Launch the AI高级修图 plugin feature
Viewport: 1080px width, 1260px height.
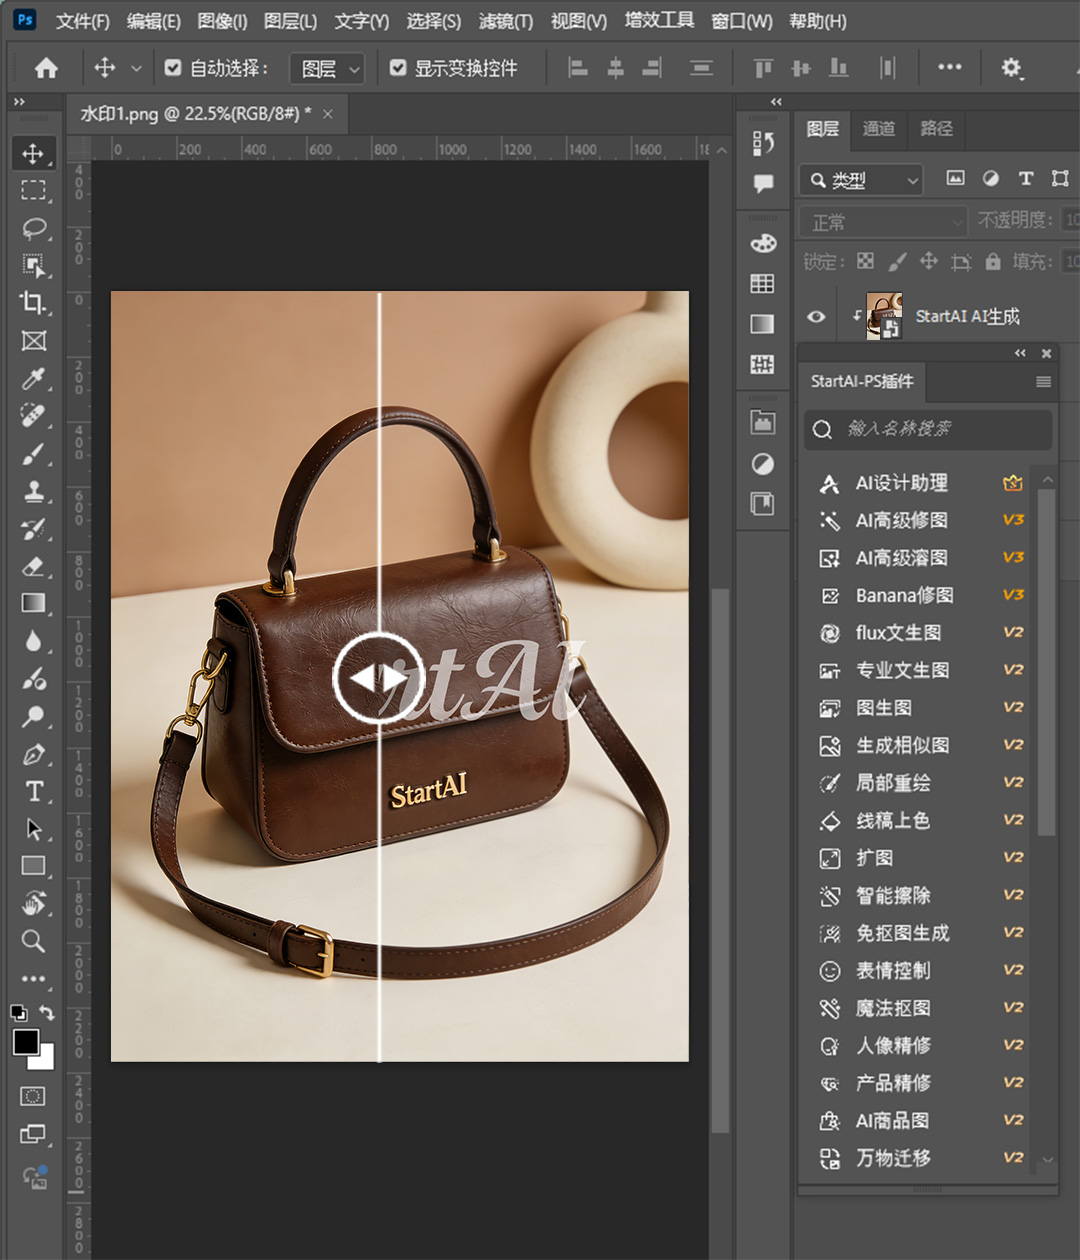[901, 520]
